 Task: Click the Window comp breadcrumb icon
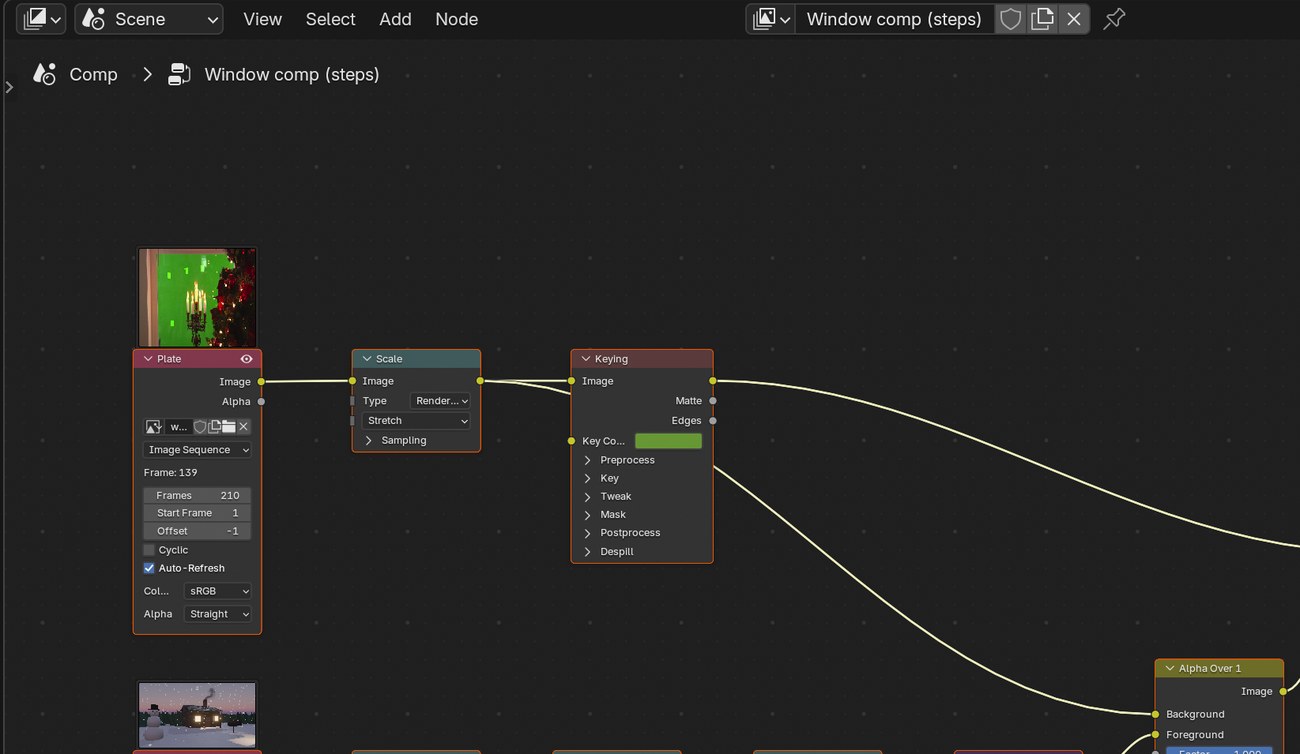point(179,74)
